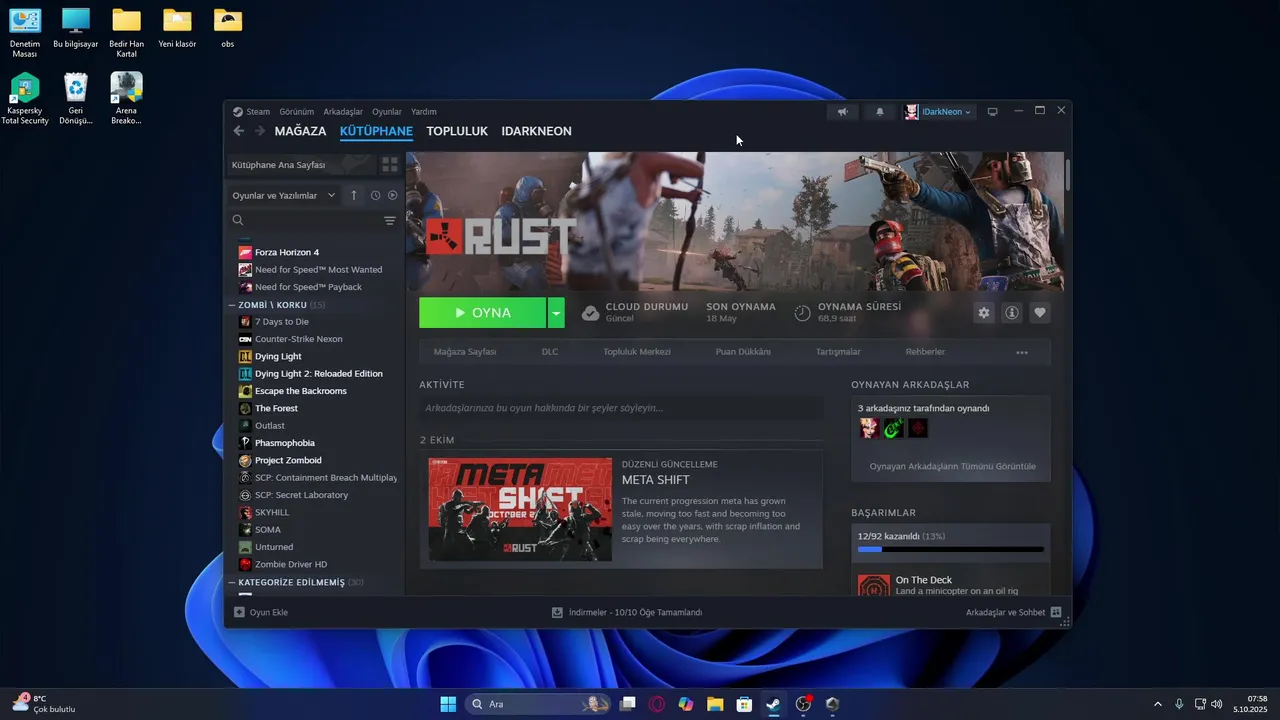Screen dimensions: 1280x720
Task: Select Need for Speed Most Wanted
Action: click(x=318, y=270)
